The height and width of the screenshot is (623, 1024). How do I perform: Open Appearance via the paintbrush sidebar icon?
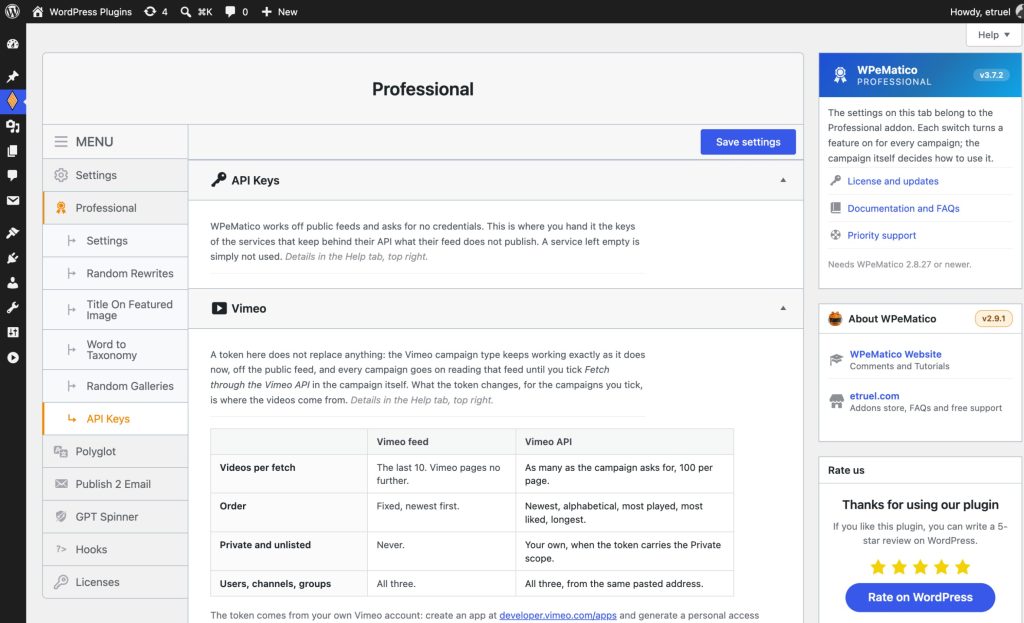coord(12,232)
